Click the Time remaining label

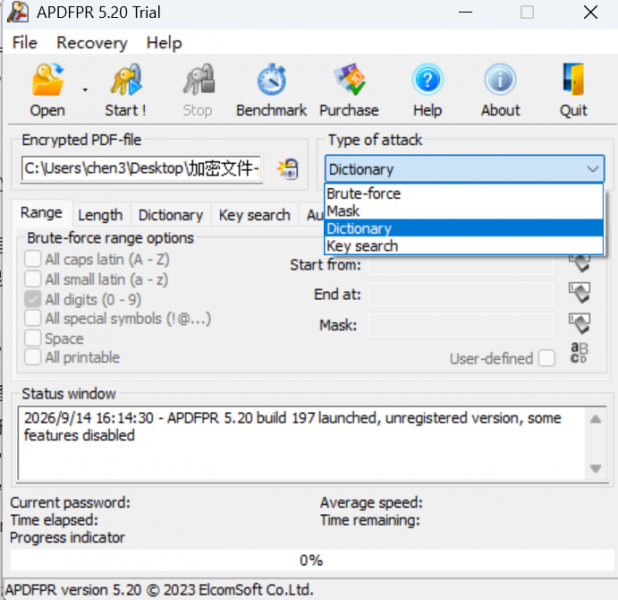click(x=370, y=520)
